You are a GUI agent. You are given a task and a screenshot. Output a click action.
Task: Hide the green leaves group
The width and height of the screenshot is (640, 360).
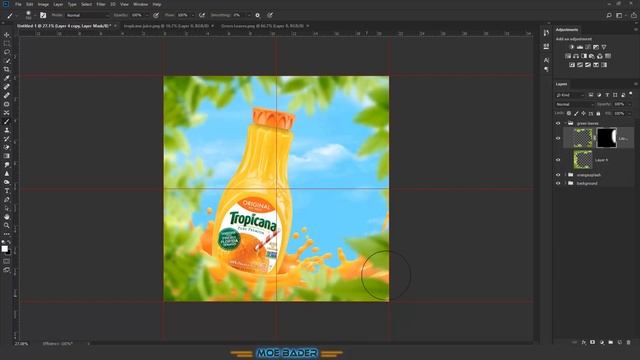(x=558, y=123)
